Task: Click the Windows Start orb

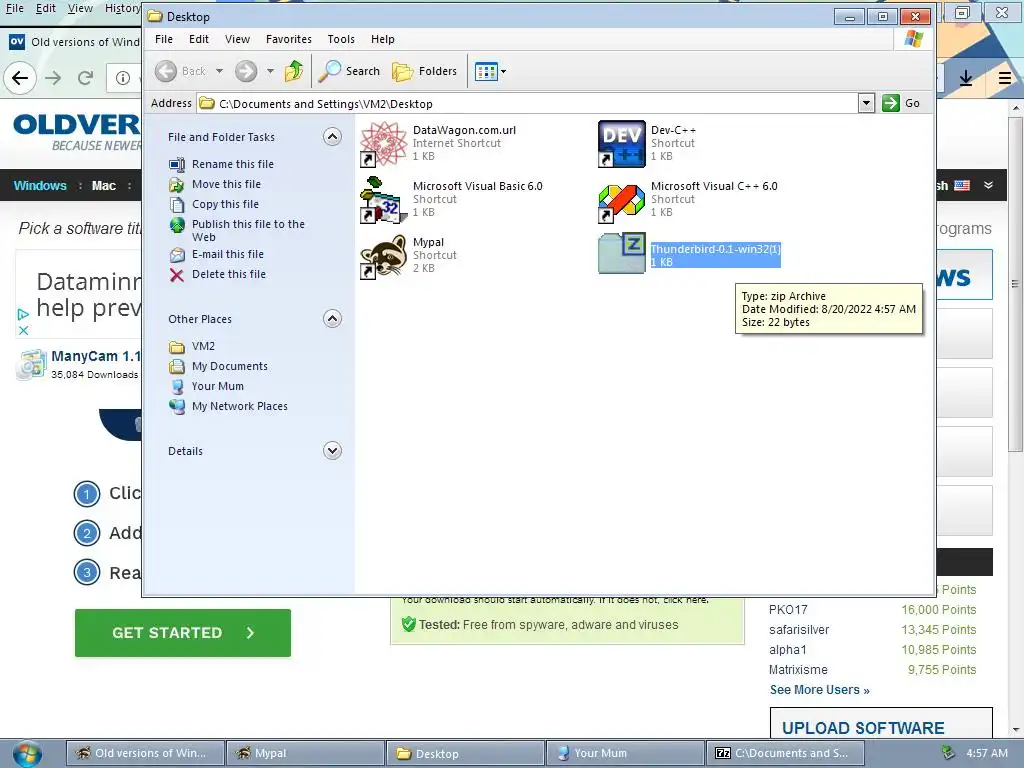Action: pos(27,754)
